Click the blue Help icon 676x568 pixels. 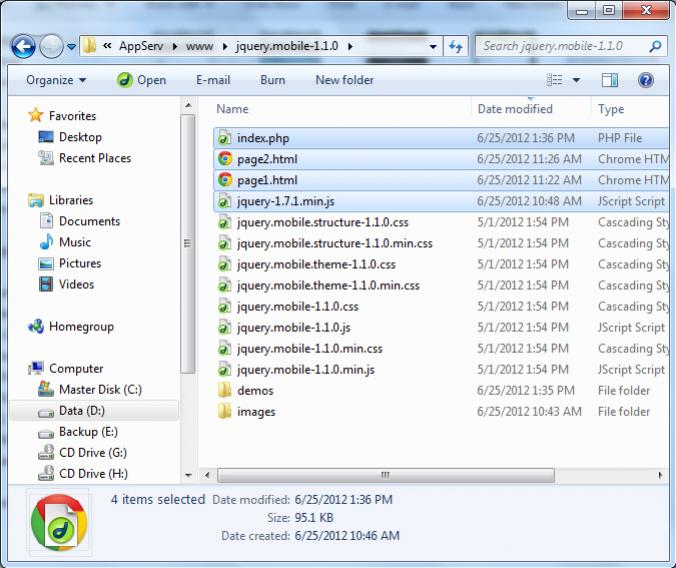[x=645, y=80]
